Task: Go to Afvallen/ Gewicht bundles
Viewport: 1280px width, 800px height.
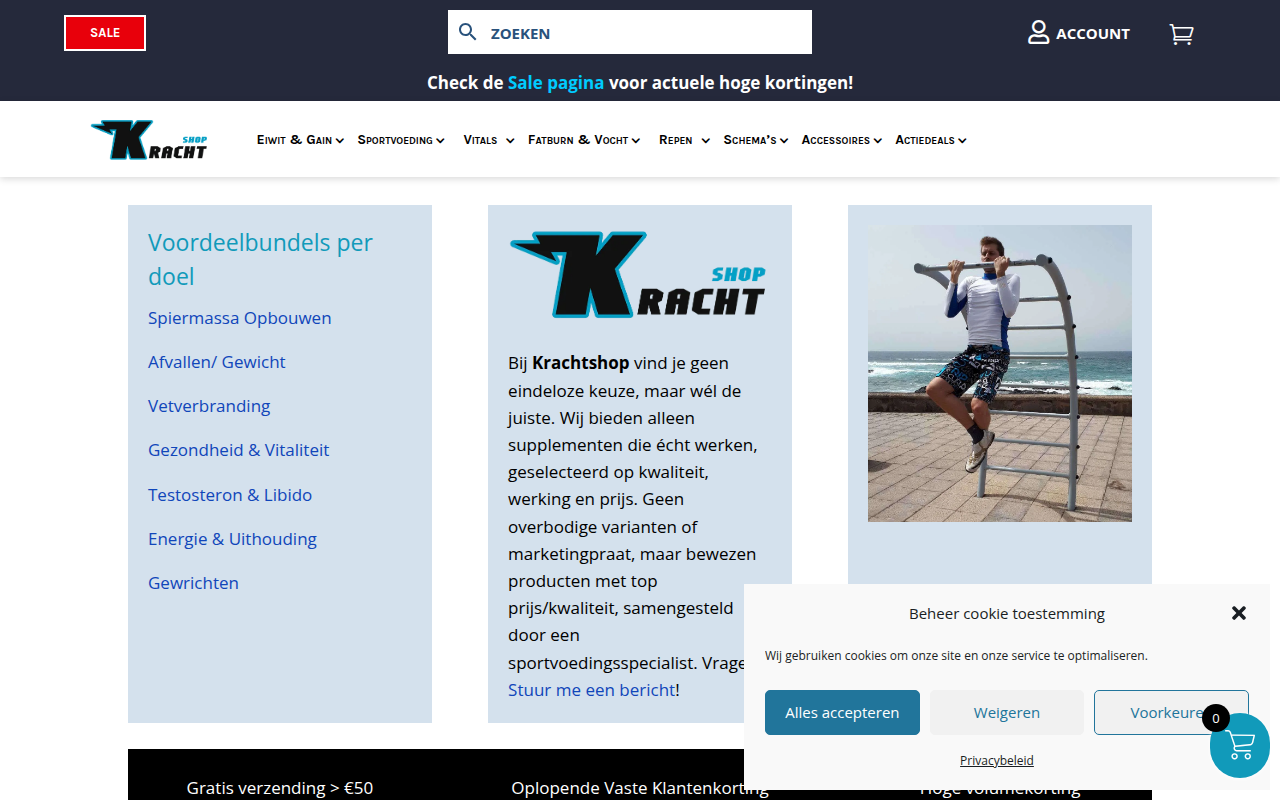Action: coord(217,362)
